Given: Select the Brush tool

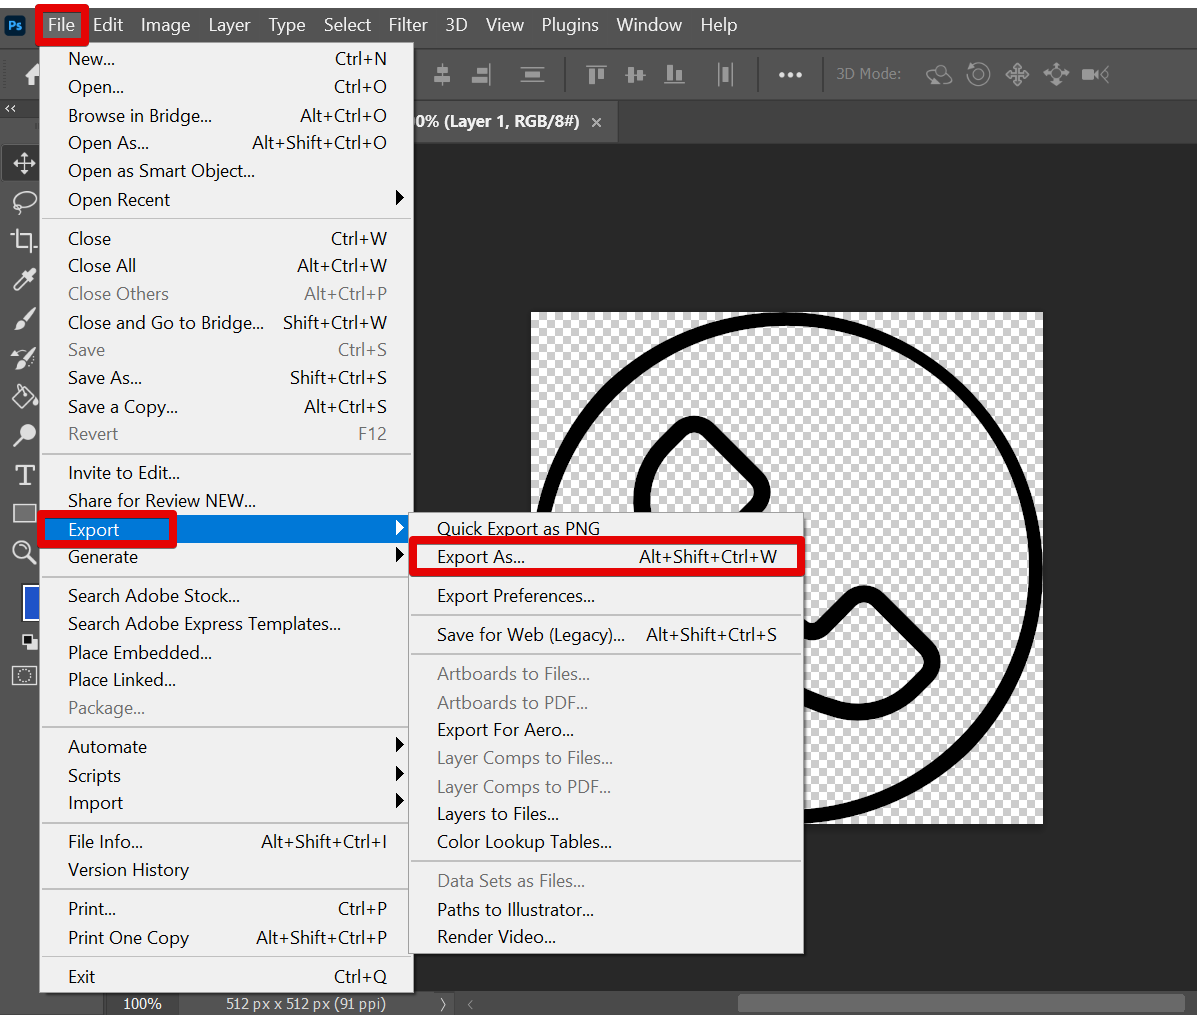Looking at the screenshot, I should [24, 319].
